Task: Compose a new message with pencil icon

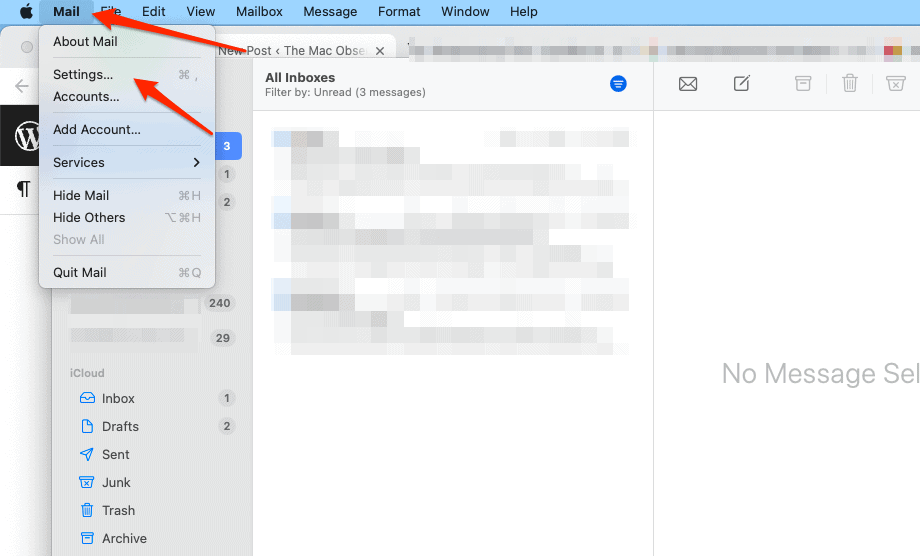Action: tap(742, 84)
